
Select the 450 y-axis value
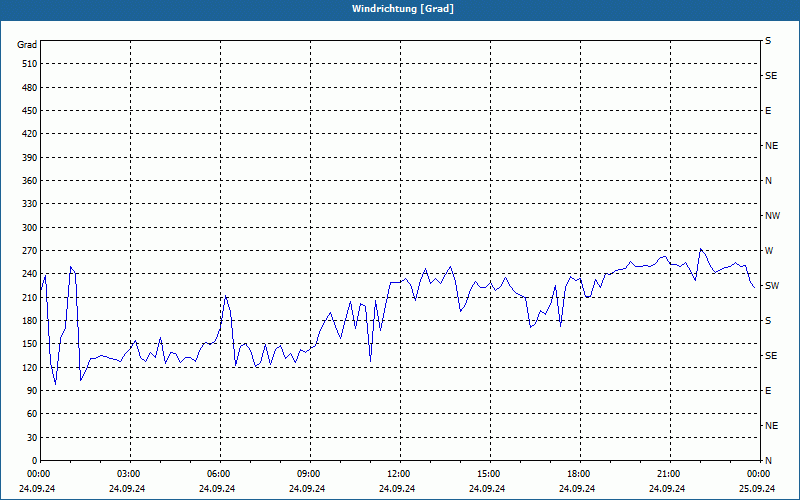[x=30, y=111]
